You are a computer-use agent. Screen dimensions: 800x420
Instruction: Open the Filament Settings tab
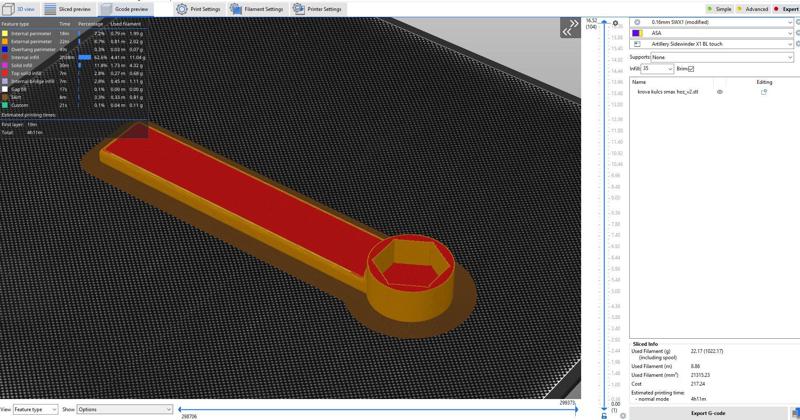pyautogui.click(x=257, y=9)
